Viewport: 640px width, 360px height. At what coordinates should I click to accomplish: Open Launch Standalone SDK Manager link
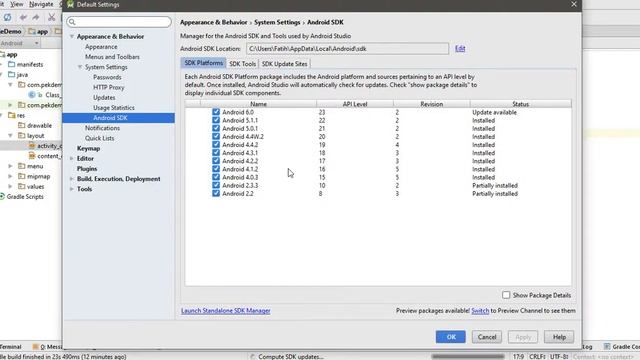coord(226,311)
